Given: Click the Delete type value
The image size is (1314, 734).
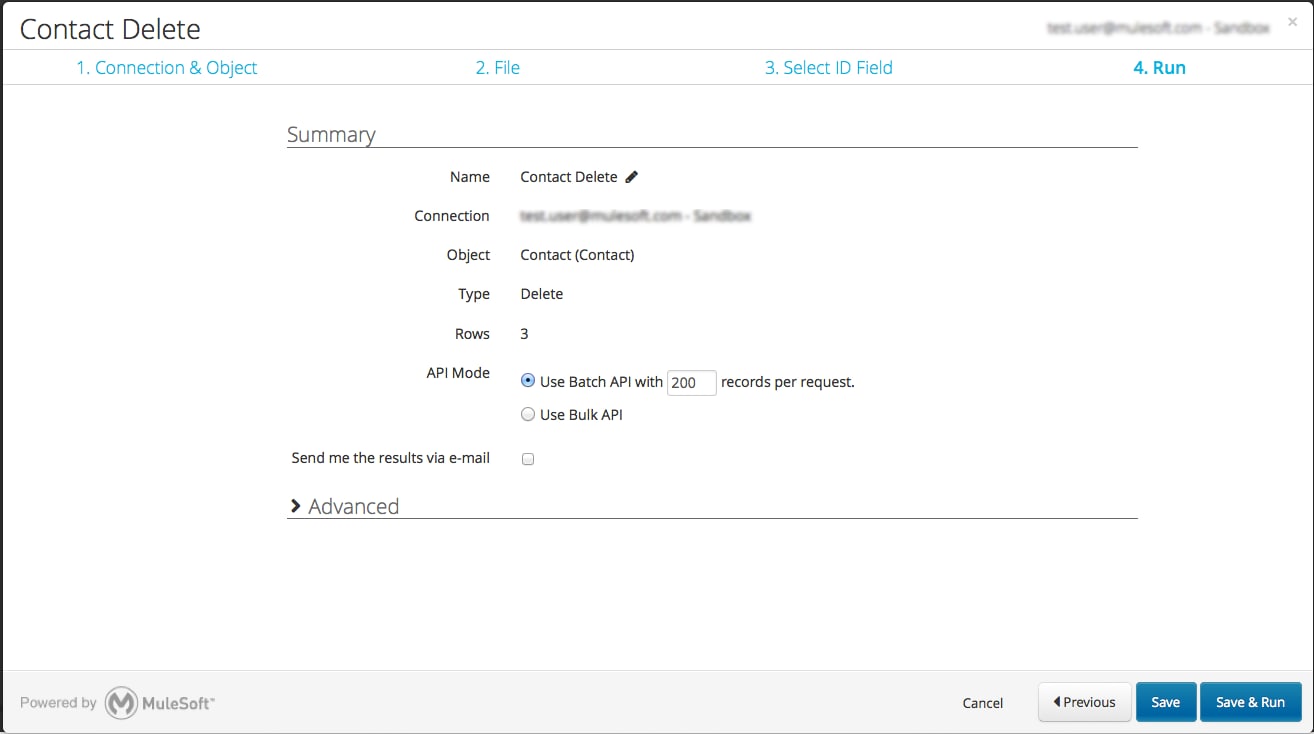Looking at the screenshot, I should tap(542, 294).
